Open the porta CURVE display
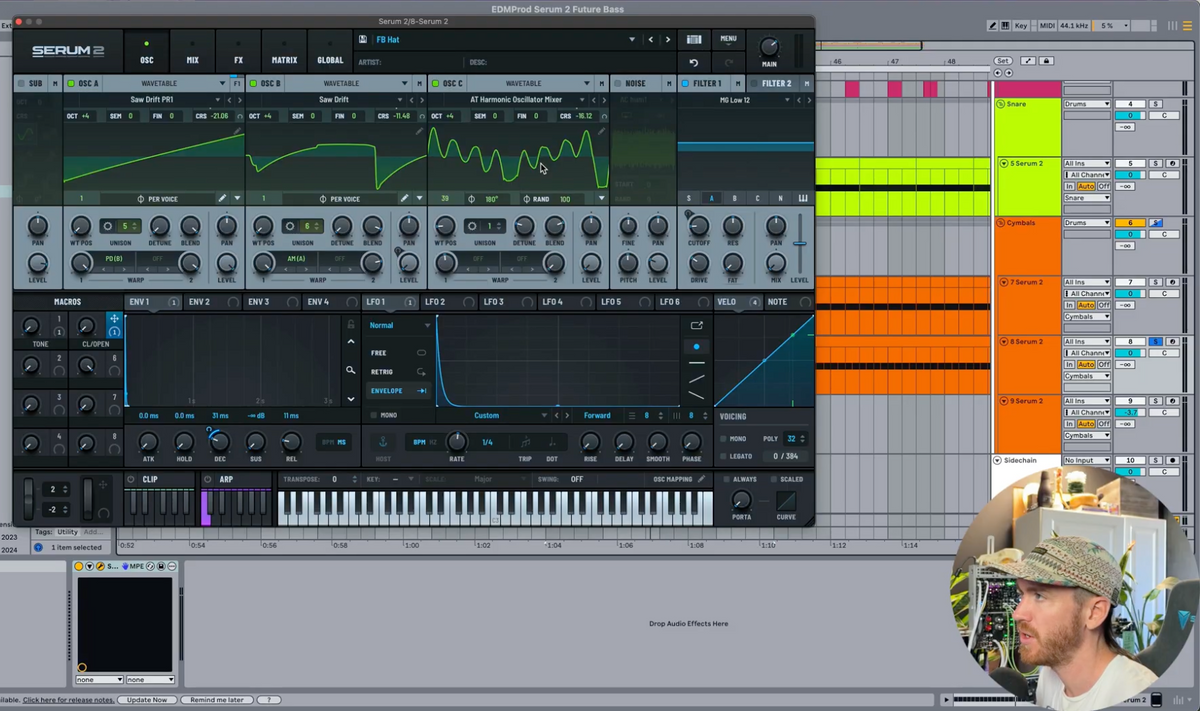Viewport: 1200px width, 711px height. tap(786, 501)
